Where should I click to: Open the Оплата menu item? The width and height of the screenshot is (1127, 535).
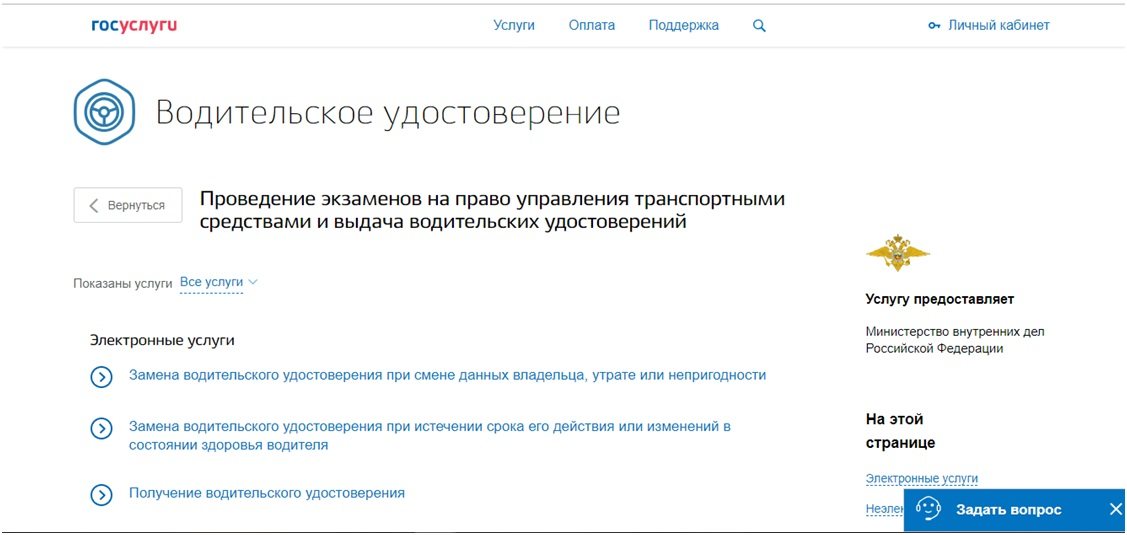point(592,26)
